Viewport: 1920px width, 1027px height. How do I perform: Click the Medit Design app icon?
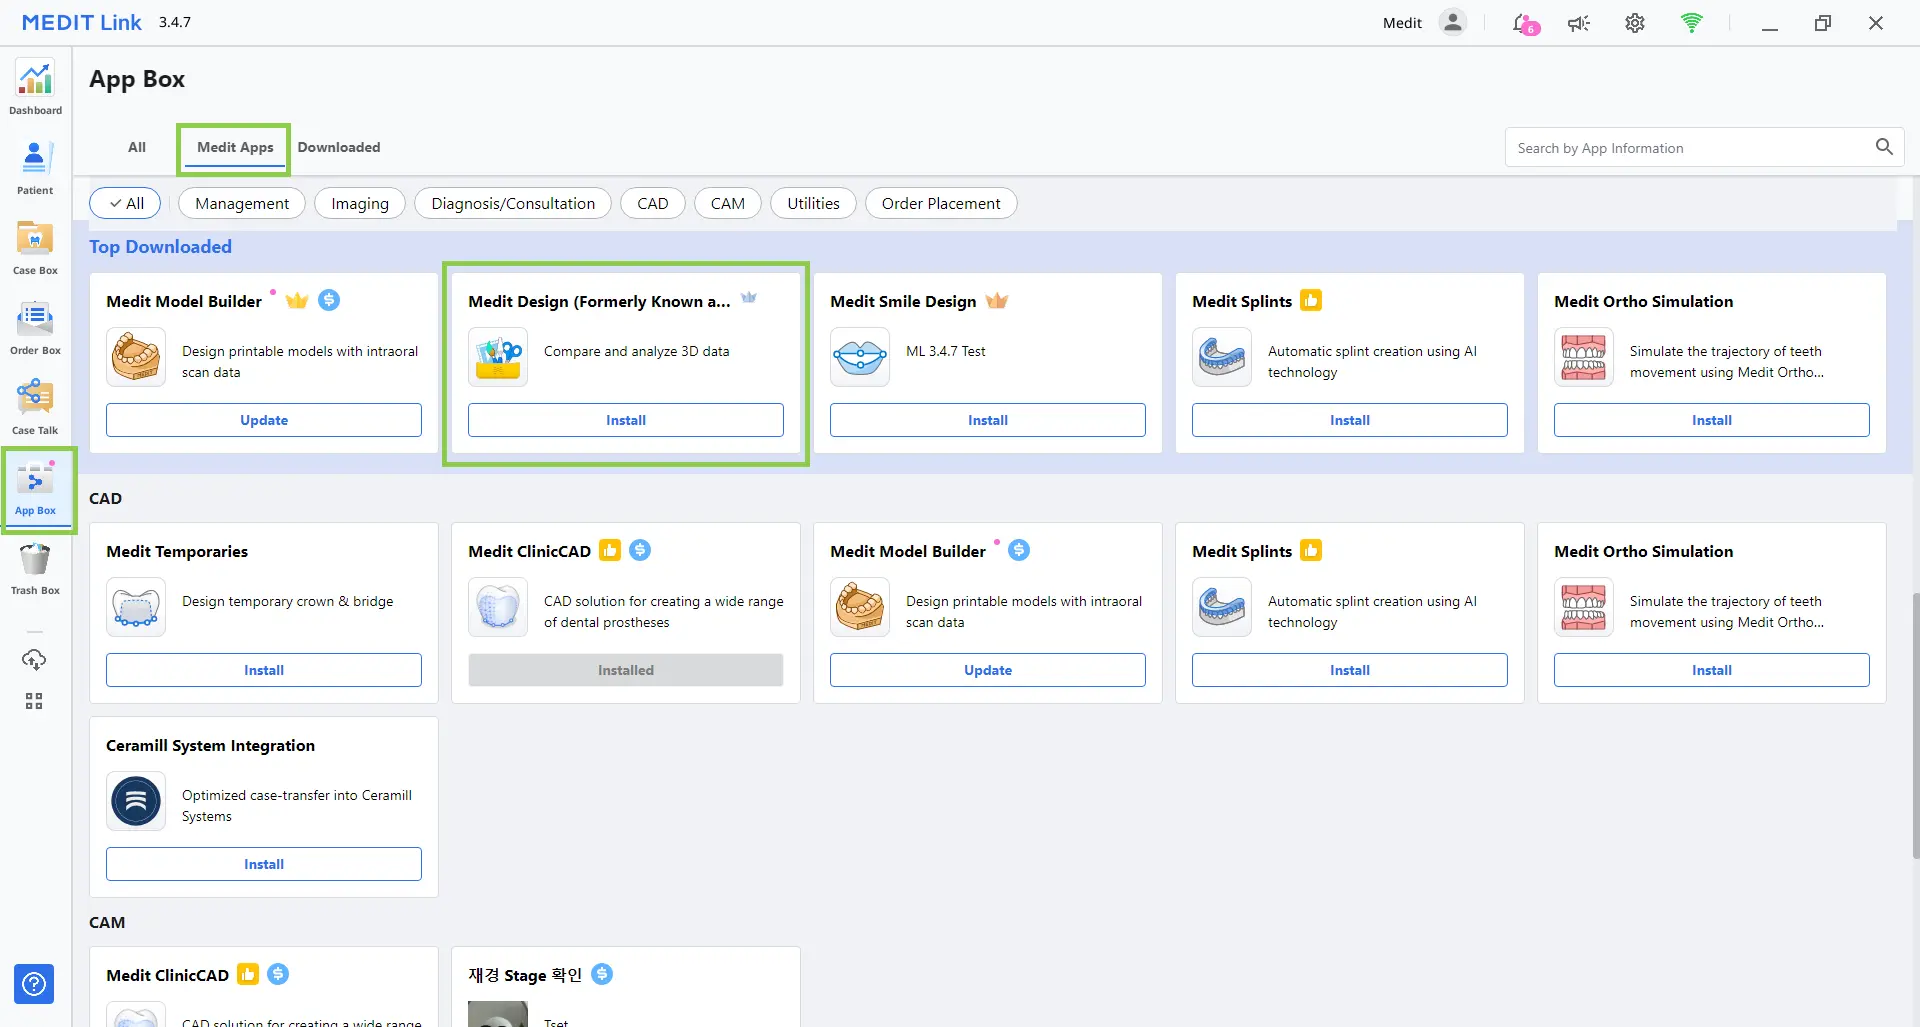[x=498, y=357]
